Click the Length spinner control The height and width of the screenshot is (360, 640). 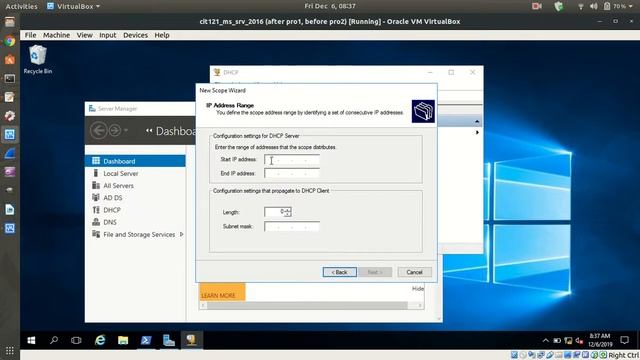point(287,212)
